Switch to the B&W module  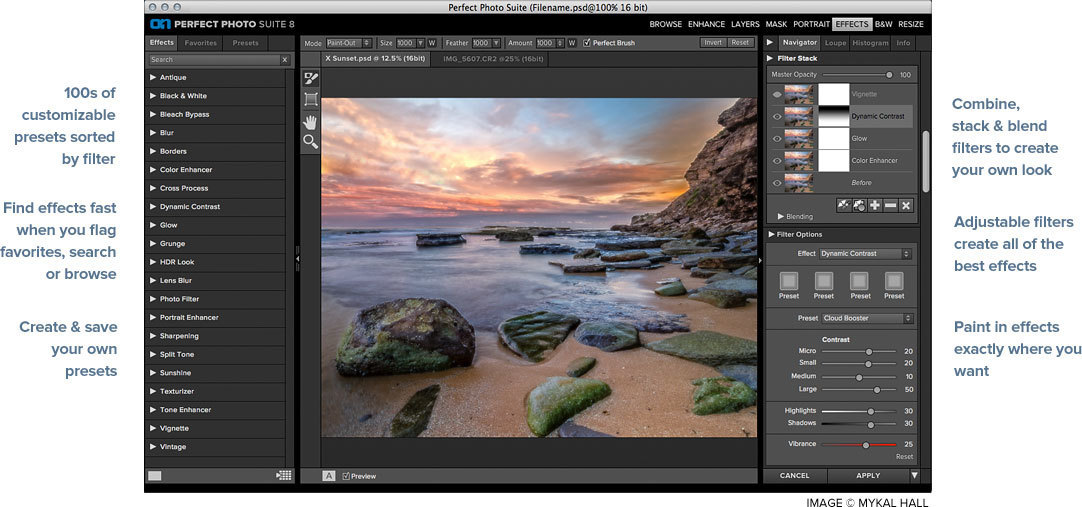tap(883, 24)
